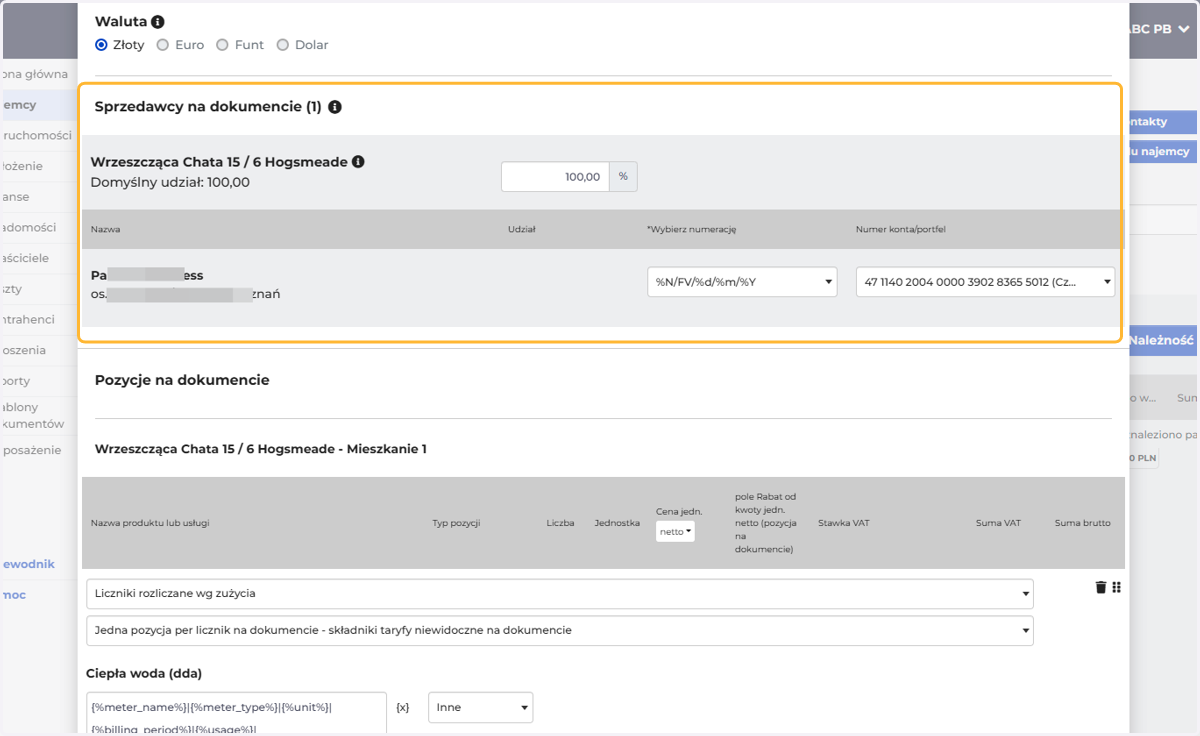Image resolution: width=1200 pixels, height=736 pixels.
Task: Click the Jednostka column header
Action: tap(617, 523)
